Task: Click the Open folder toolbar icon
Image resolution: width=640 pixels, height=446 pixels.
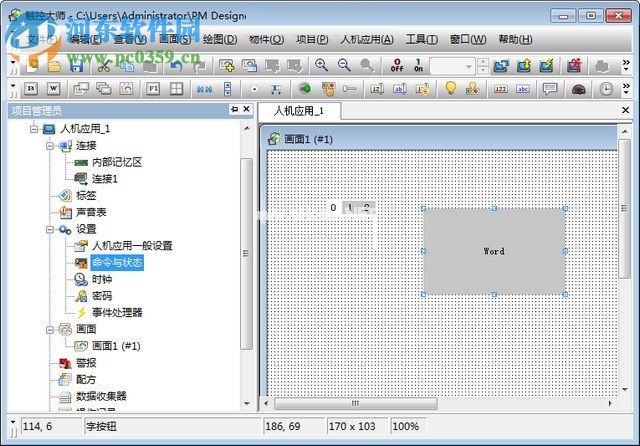Action: [x=54, y=65]
